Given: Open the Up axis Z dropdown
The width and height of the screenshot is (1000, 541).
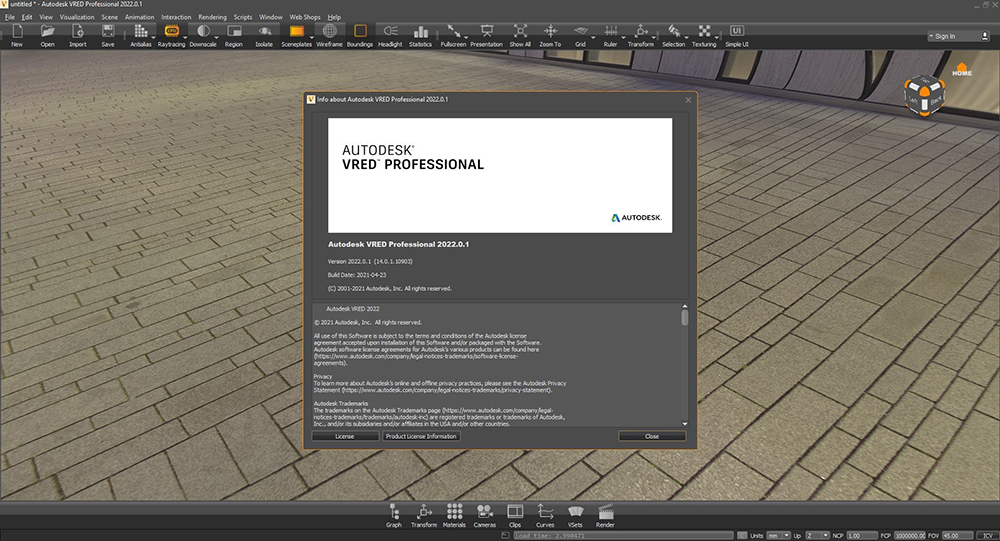Looking at the screenshot, I should pyautogui.click(x=817, y=536).
